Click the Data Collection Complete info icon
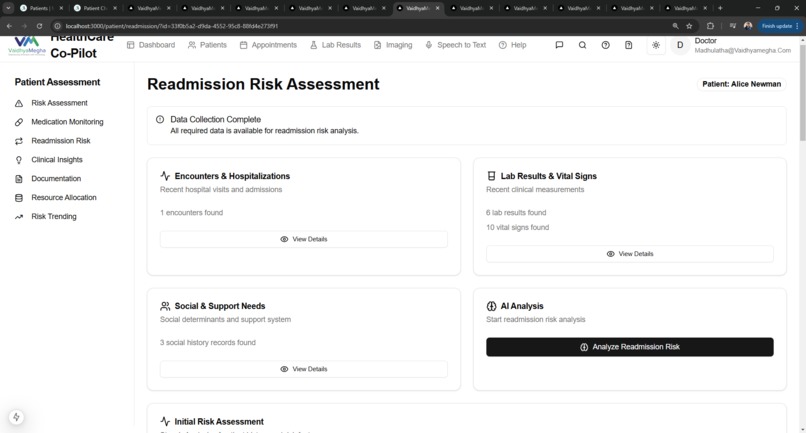Screen dimensions: 806x433 point(160,119)
